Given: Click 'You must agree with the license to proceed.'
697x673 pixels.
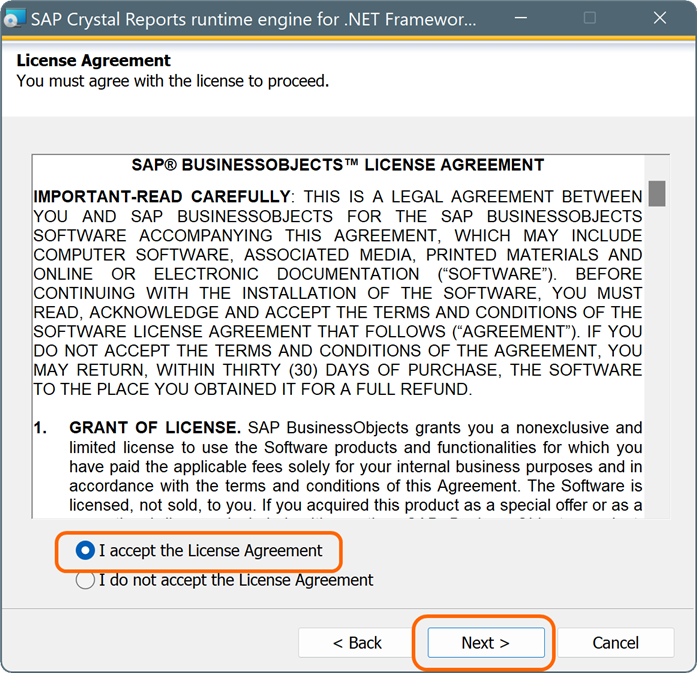Looking at the screenshot, I should [x=172, y=81].
